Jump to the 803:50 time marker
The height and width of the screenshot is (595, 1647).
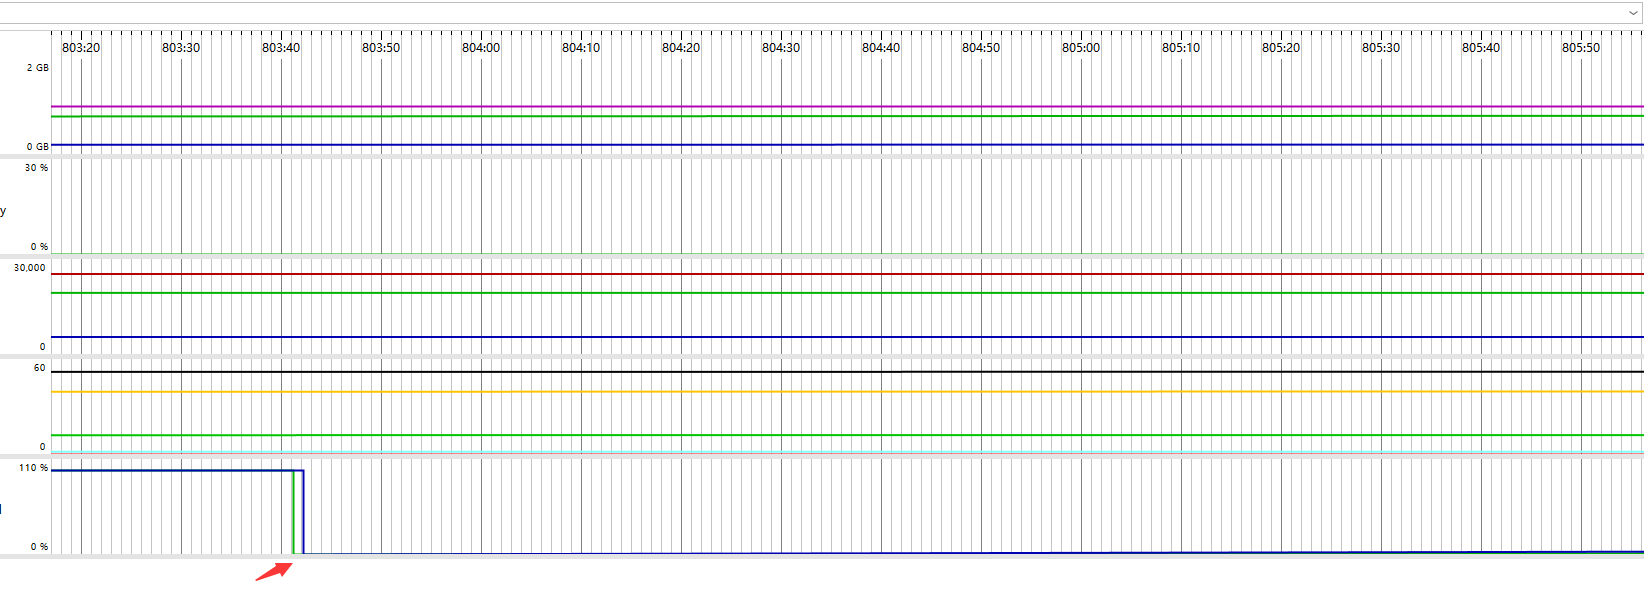click(381, 48)
